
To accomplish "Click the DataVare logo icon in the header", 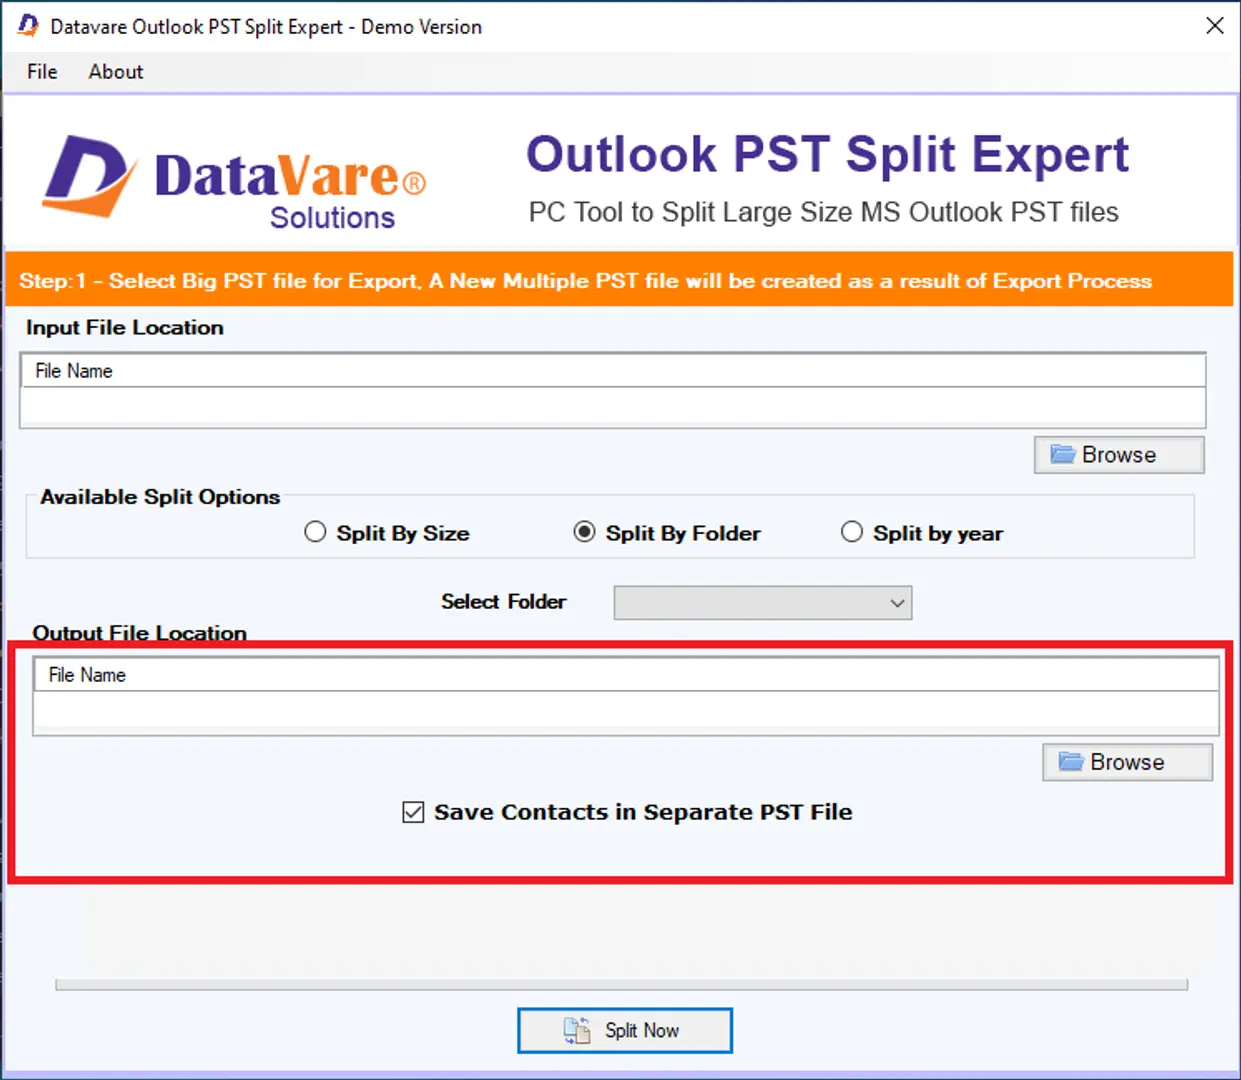I will (88, 177).
